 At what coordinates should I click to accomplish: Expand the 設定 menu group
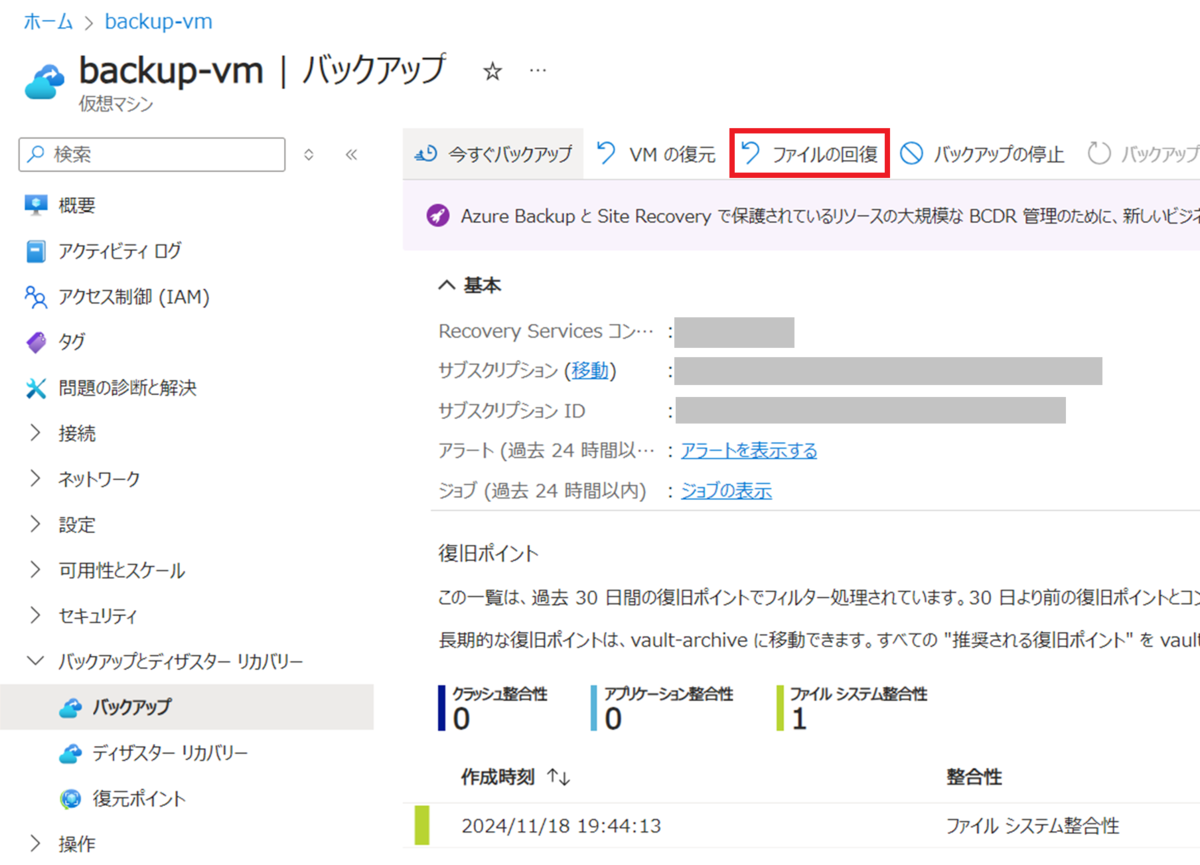tap(36, 524)
